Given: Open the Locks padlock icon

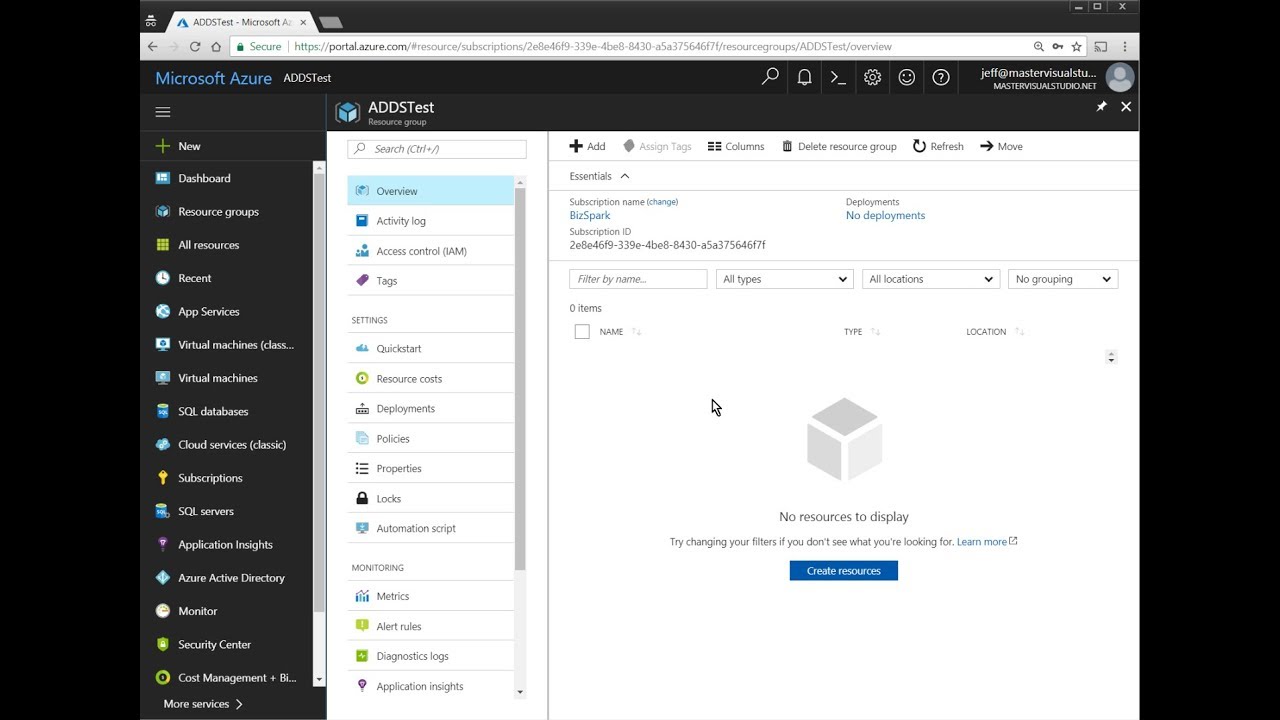Looking at the screenshot, I should point(362,498).
